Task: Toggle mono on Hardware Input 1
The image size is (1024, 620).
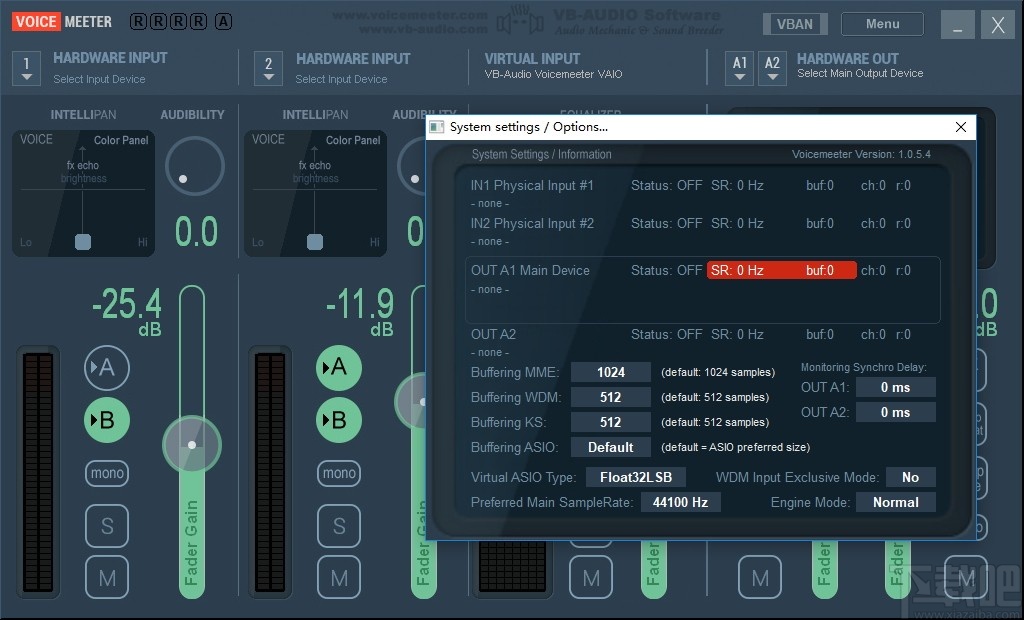Action: (x=106, y=473)
